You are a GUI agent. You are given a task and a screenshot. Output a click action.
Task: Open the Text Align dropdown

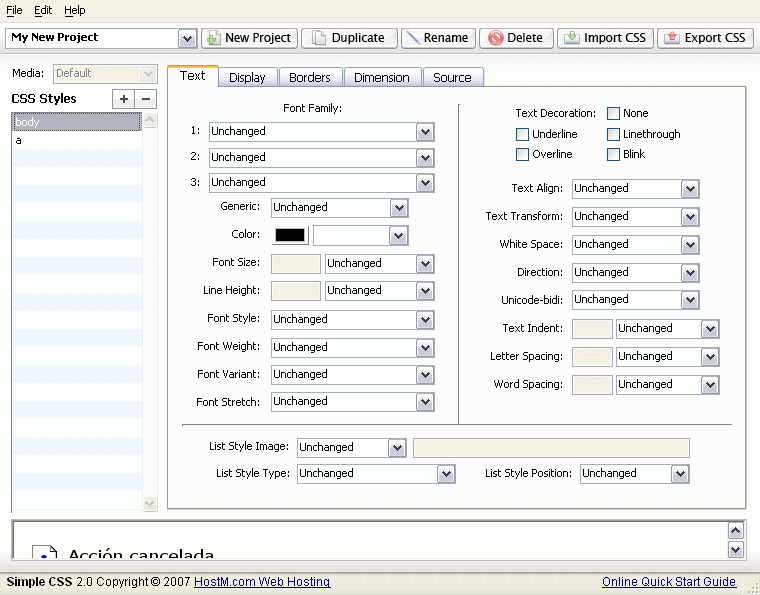(690, 189)
